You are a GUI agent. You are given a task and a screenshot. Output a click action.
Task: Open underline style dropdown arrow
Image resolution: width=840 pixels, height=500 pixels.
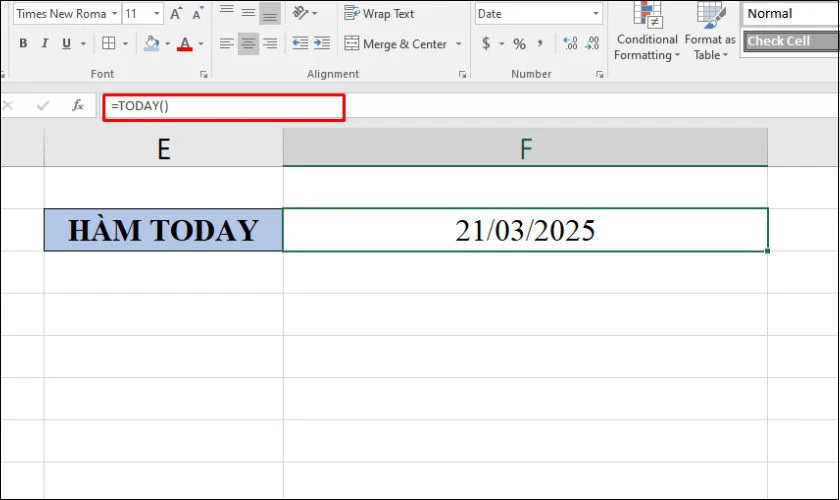point(83,43)
